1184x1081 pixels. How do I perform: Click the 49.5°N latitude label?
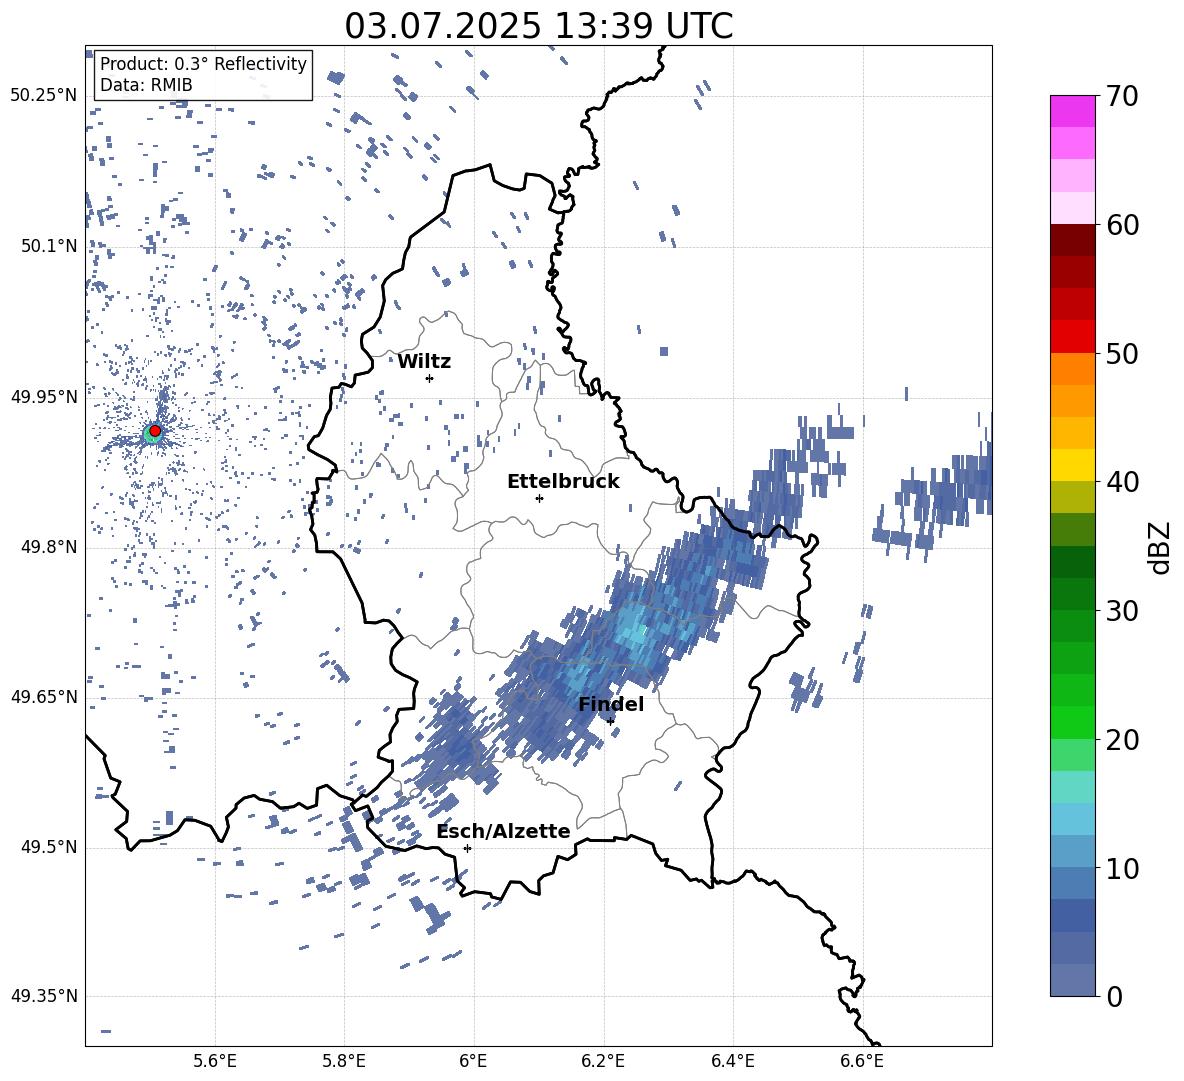coord(49,847)
